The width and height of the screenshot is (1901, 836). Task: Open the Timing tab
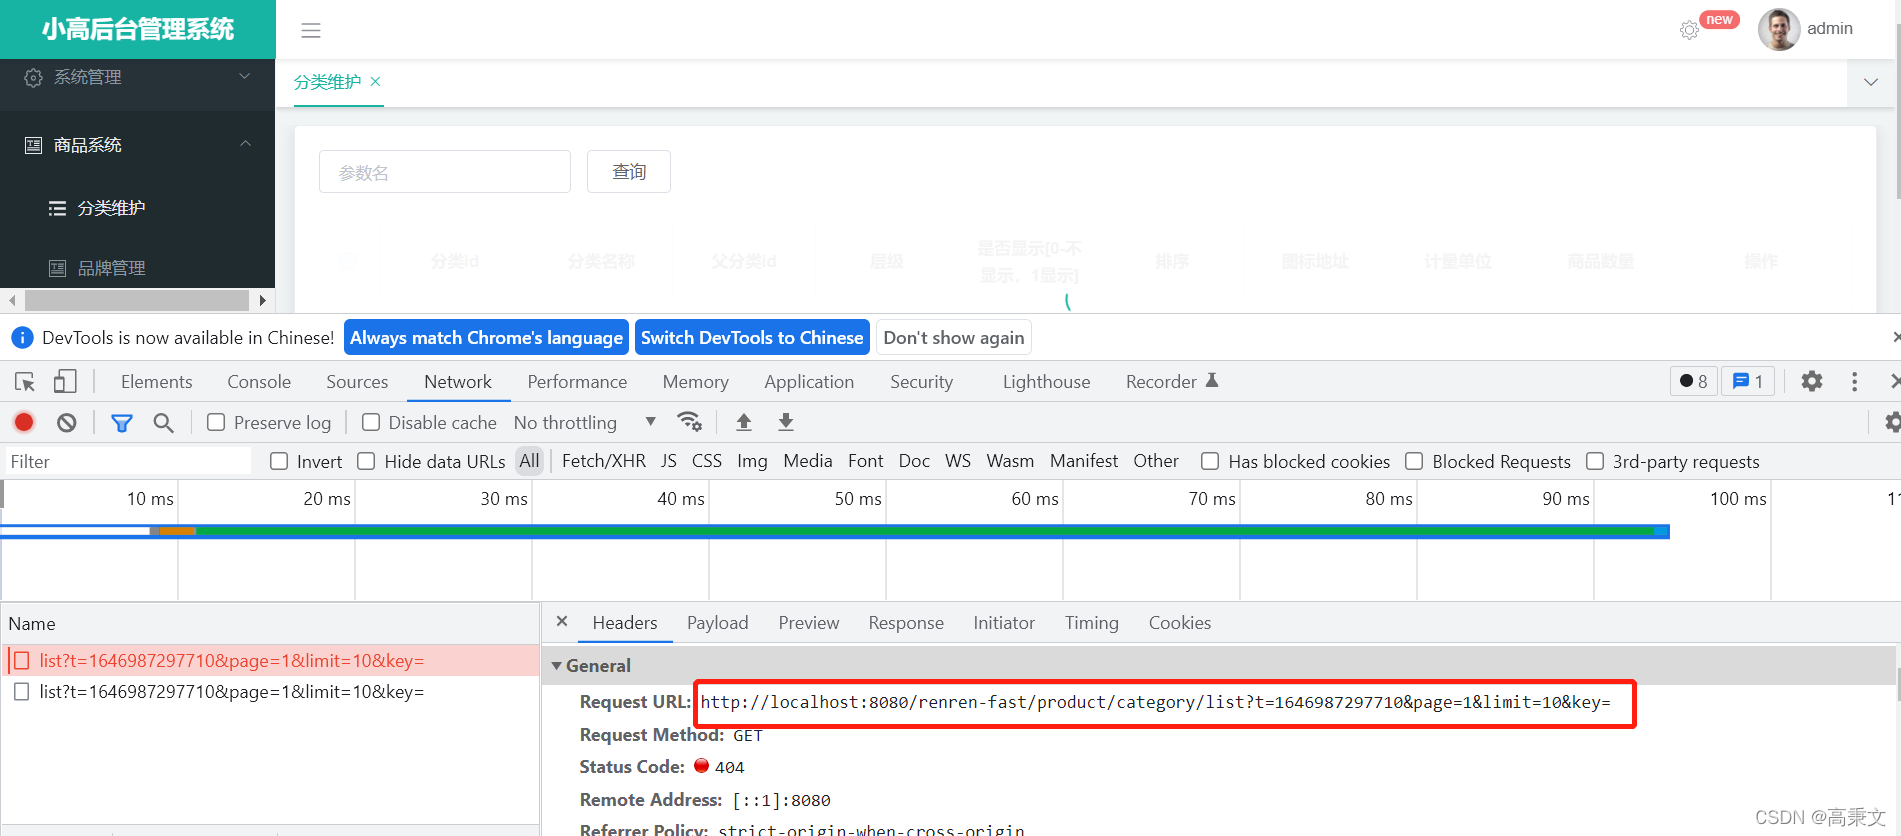pyautogui.click(x=1091, y=622)
